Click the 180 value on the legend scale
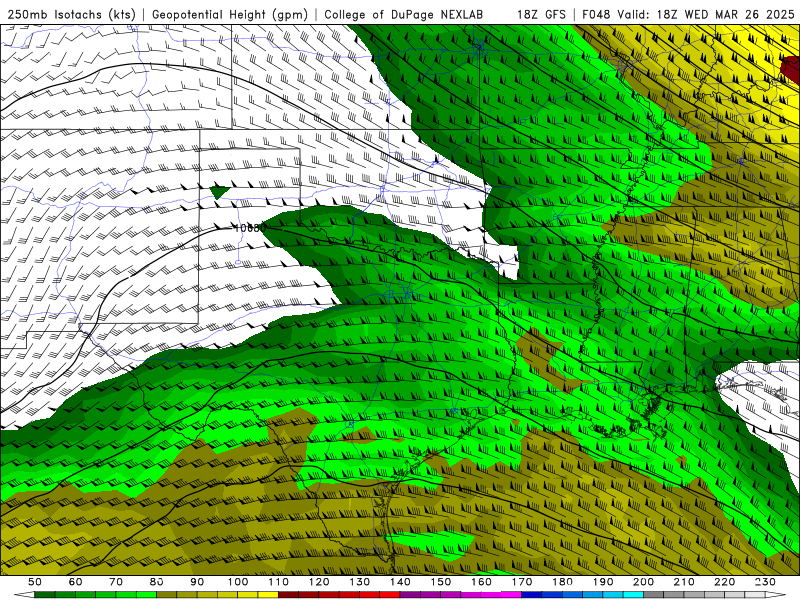 (562, 582)
